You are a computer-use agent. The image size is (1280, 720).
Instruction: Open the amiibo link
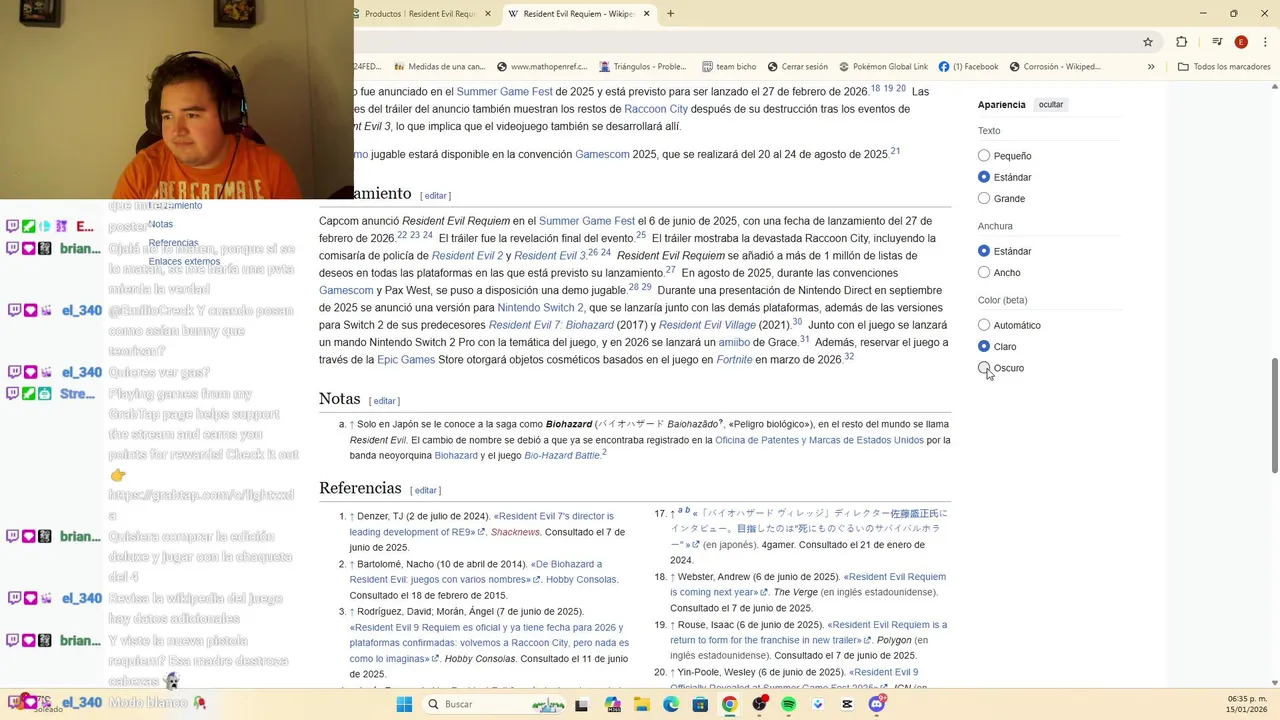pyautogui.click(x=734, y=342)
